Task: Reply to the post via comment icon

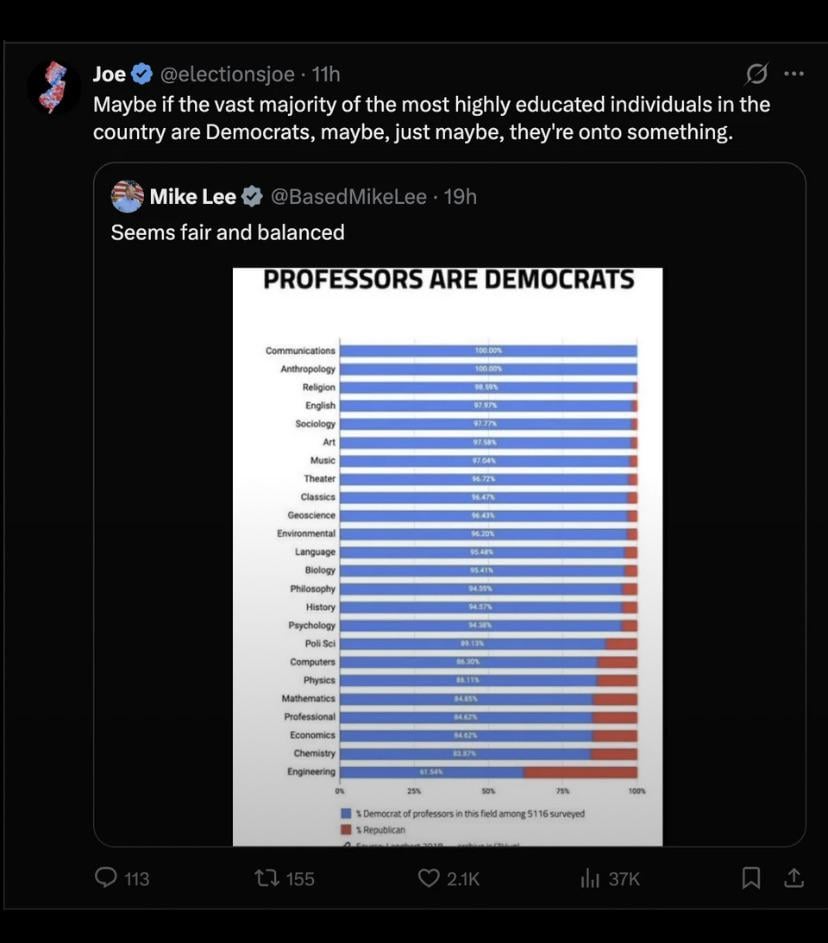Action: coord(107,878)
